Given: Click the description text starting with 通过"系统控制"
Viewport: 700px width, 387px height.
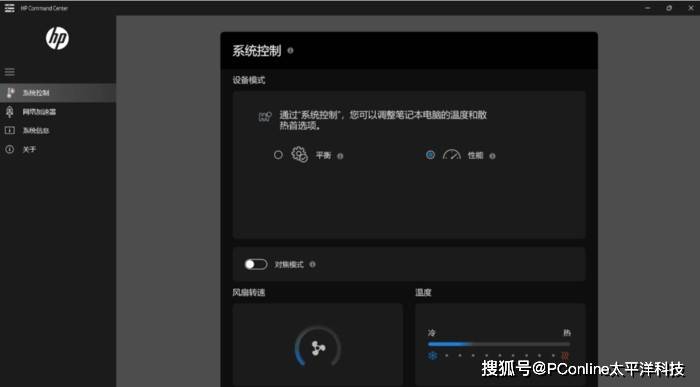Looking at the screenshot, I should coord(383,120).
